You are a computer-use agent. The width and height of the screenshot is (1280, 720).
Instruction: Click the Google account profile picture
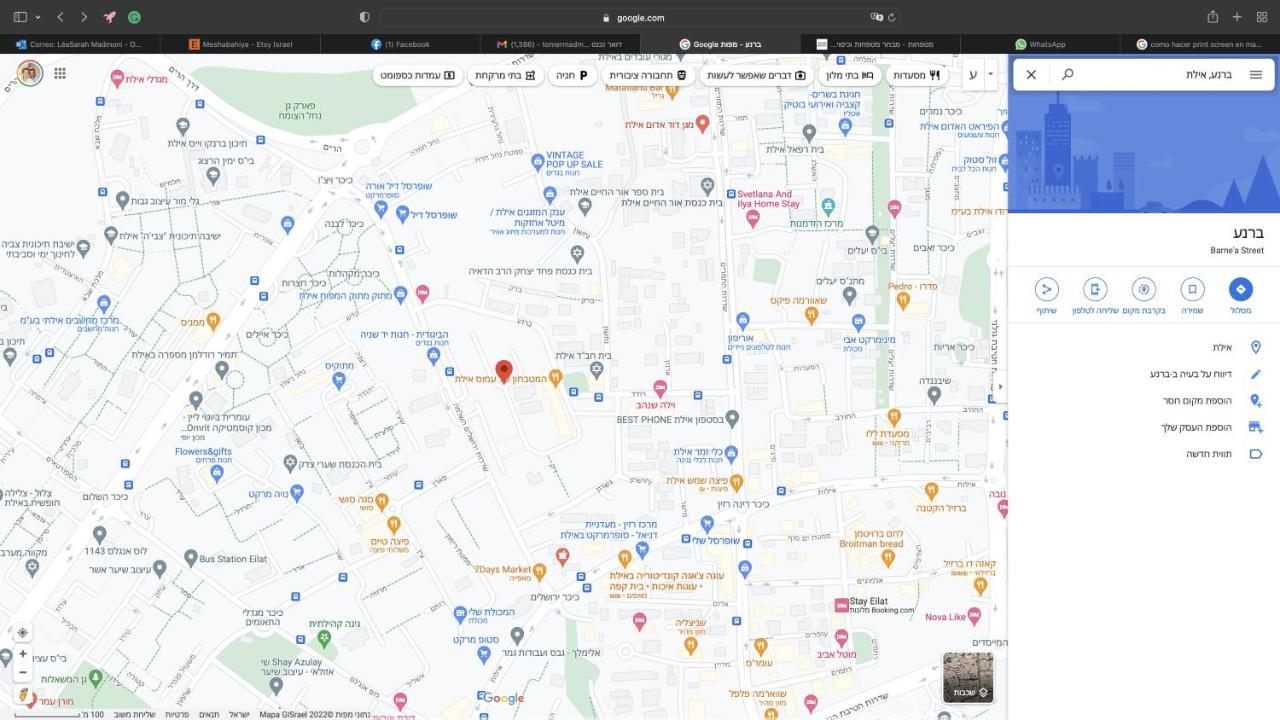(30, 73)
